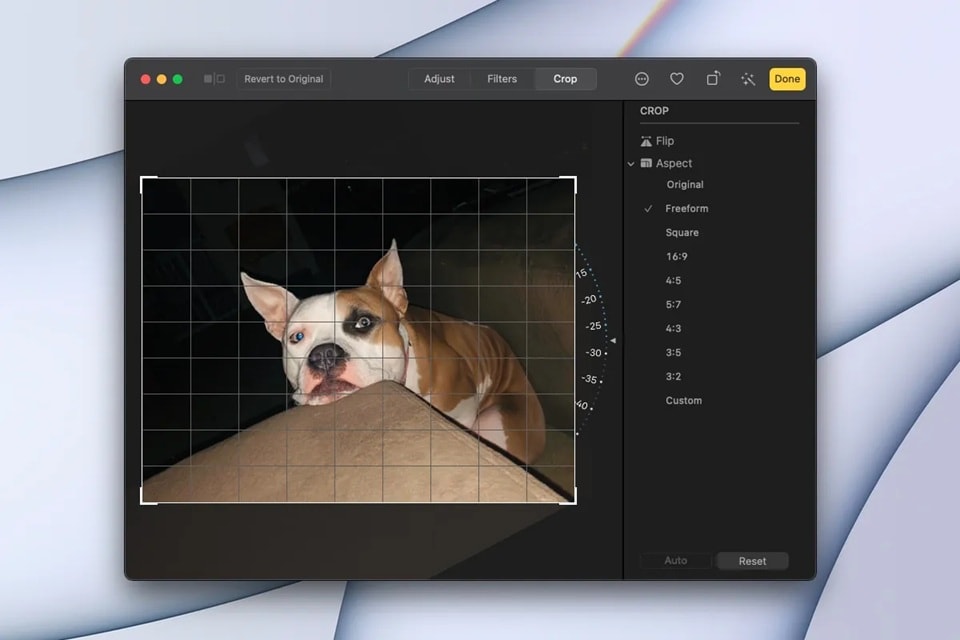Click the yellow minimize window button
This screenshot has width=960, height=640.
pos(162,79)
